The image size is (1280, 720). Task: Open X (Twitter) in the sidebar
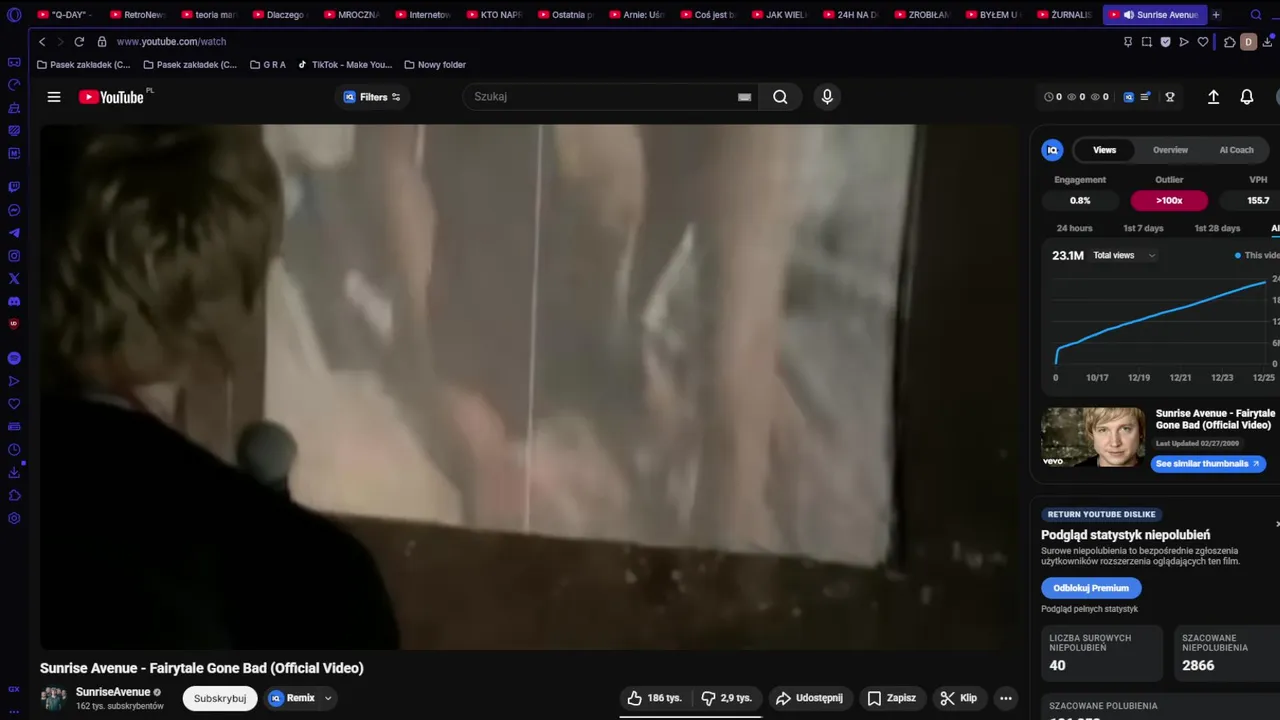[14, 279]
